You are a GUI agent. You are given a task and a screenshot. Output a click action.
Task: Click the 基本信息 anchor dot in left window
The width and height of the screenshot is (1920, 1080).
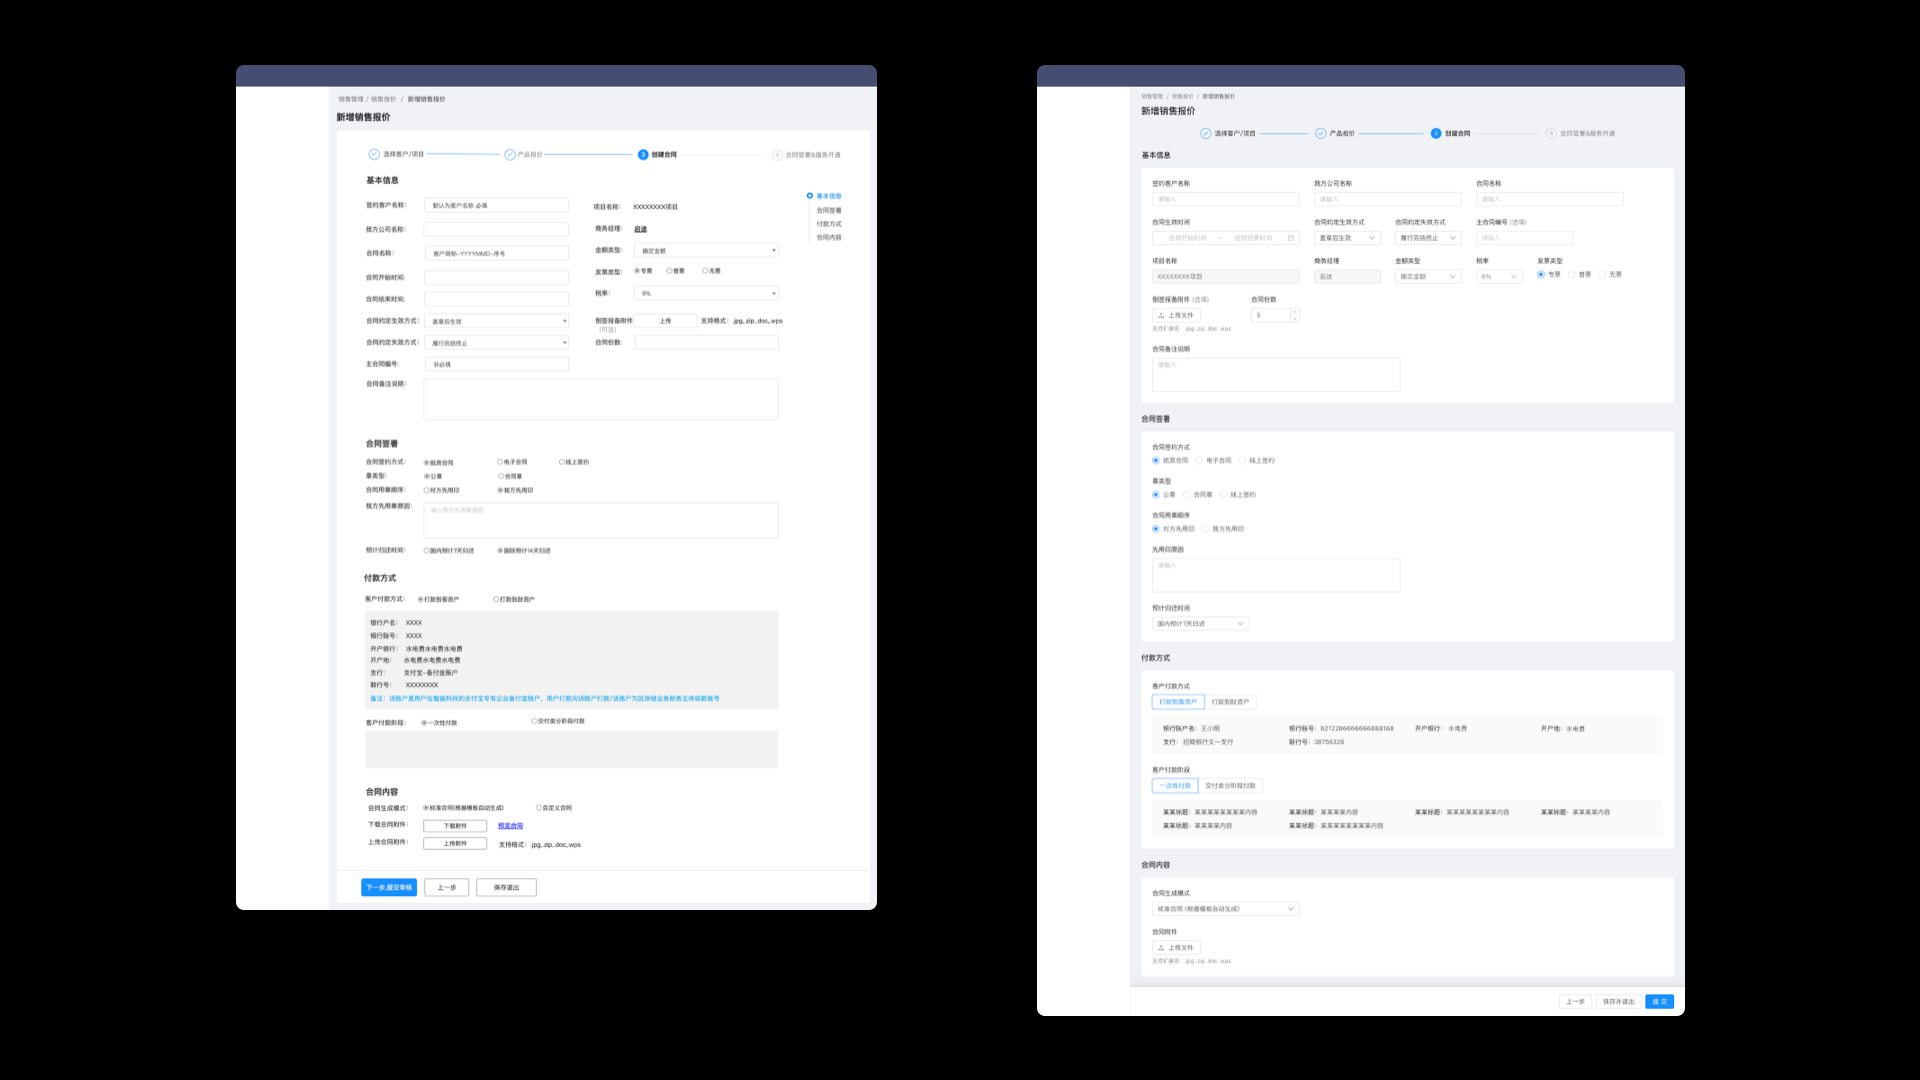coord(810,196)
